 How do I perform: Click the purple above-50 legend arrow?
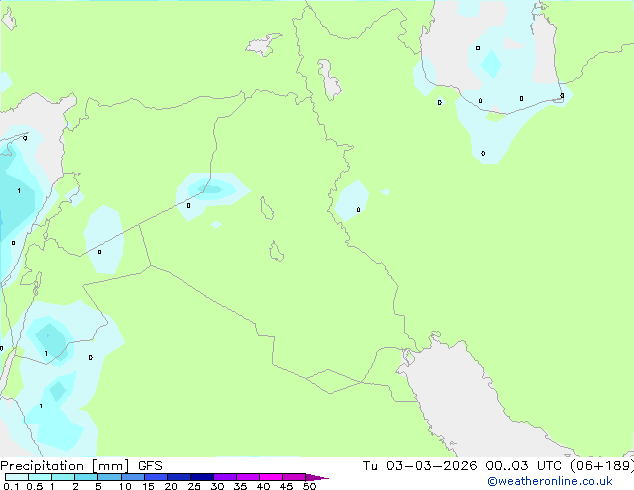coord(317,477)
